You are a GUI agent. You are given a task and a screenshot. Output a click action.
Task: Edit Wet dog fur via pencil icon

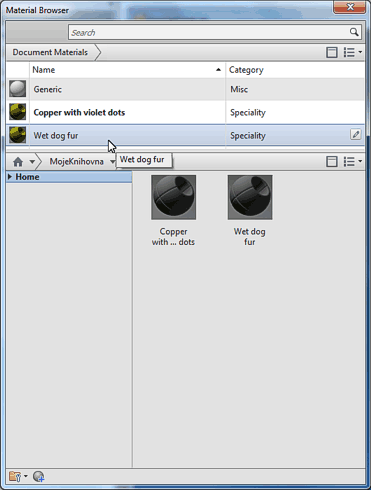tap(356, 134)
